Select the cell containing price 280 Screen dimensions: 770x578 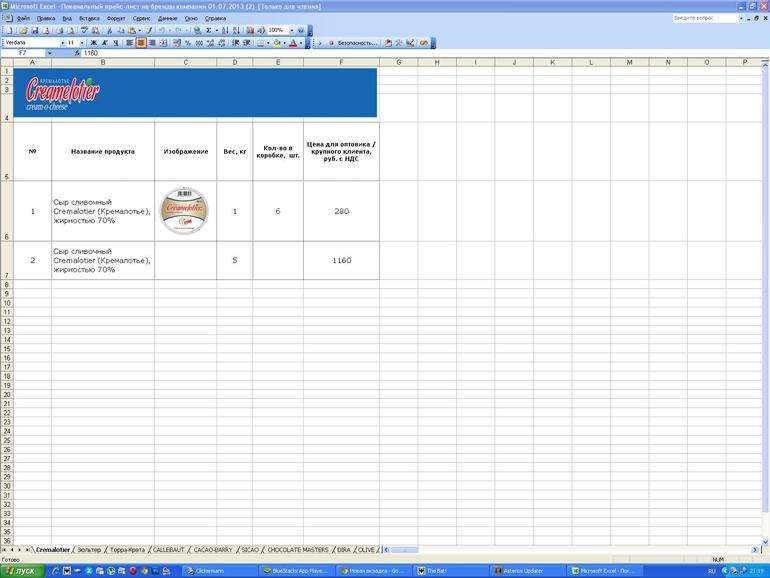pos(341,211)
